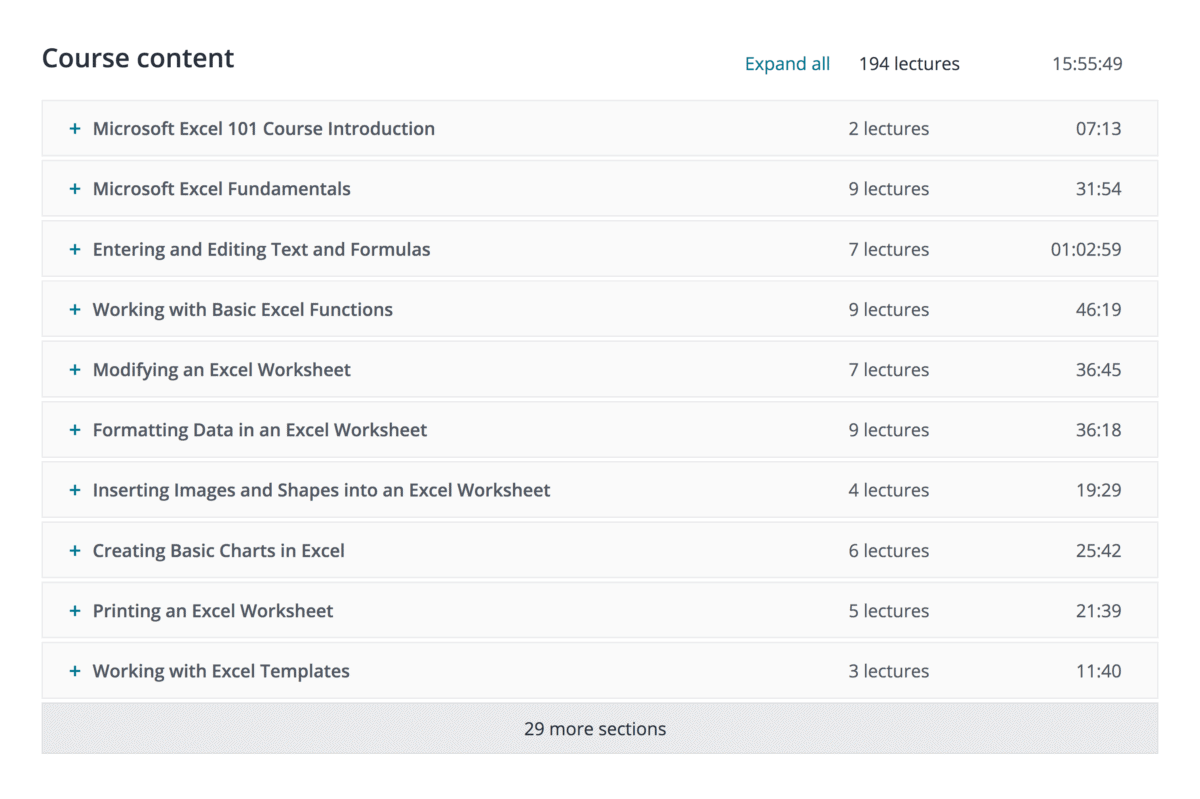Expand Working with Basic Excel Functions plus
This screenshot has height=799, width=1200.
[x=74, y=310]
